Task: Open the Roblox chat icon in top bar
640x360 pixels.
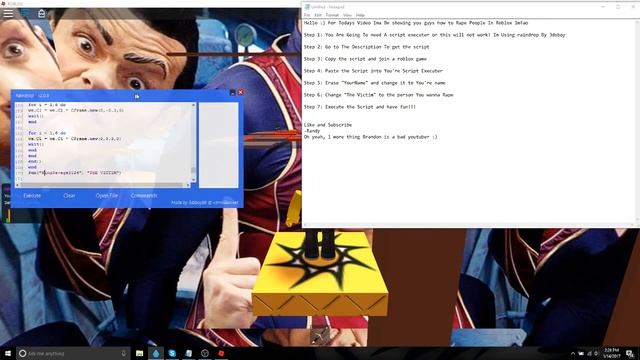Action: tap(25, 13)
